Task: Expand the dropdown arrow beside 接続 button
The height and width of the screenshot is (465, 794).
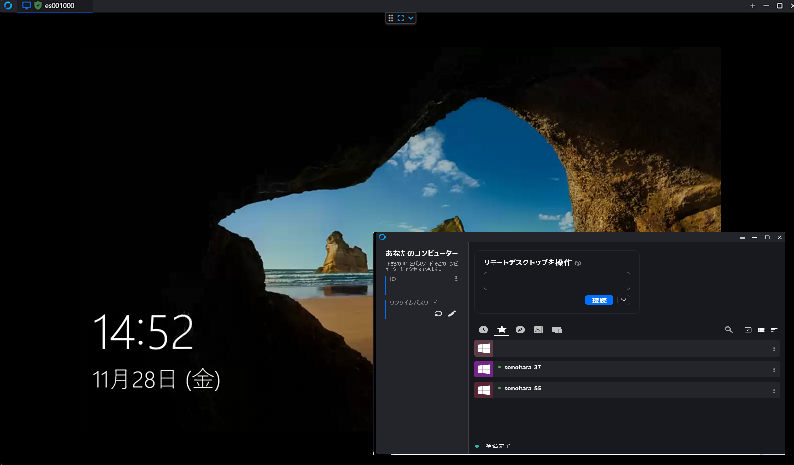Action: point(624,300)
